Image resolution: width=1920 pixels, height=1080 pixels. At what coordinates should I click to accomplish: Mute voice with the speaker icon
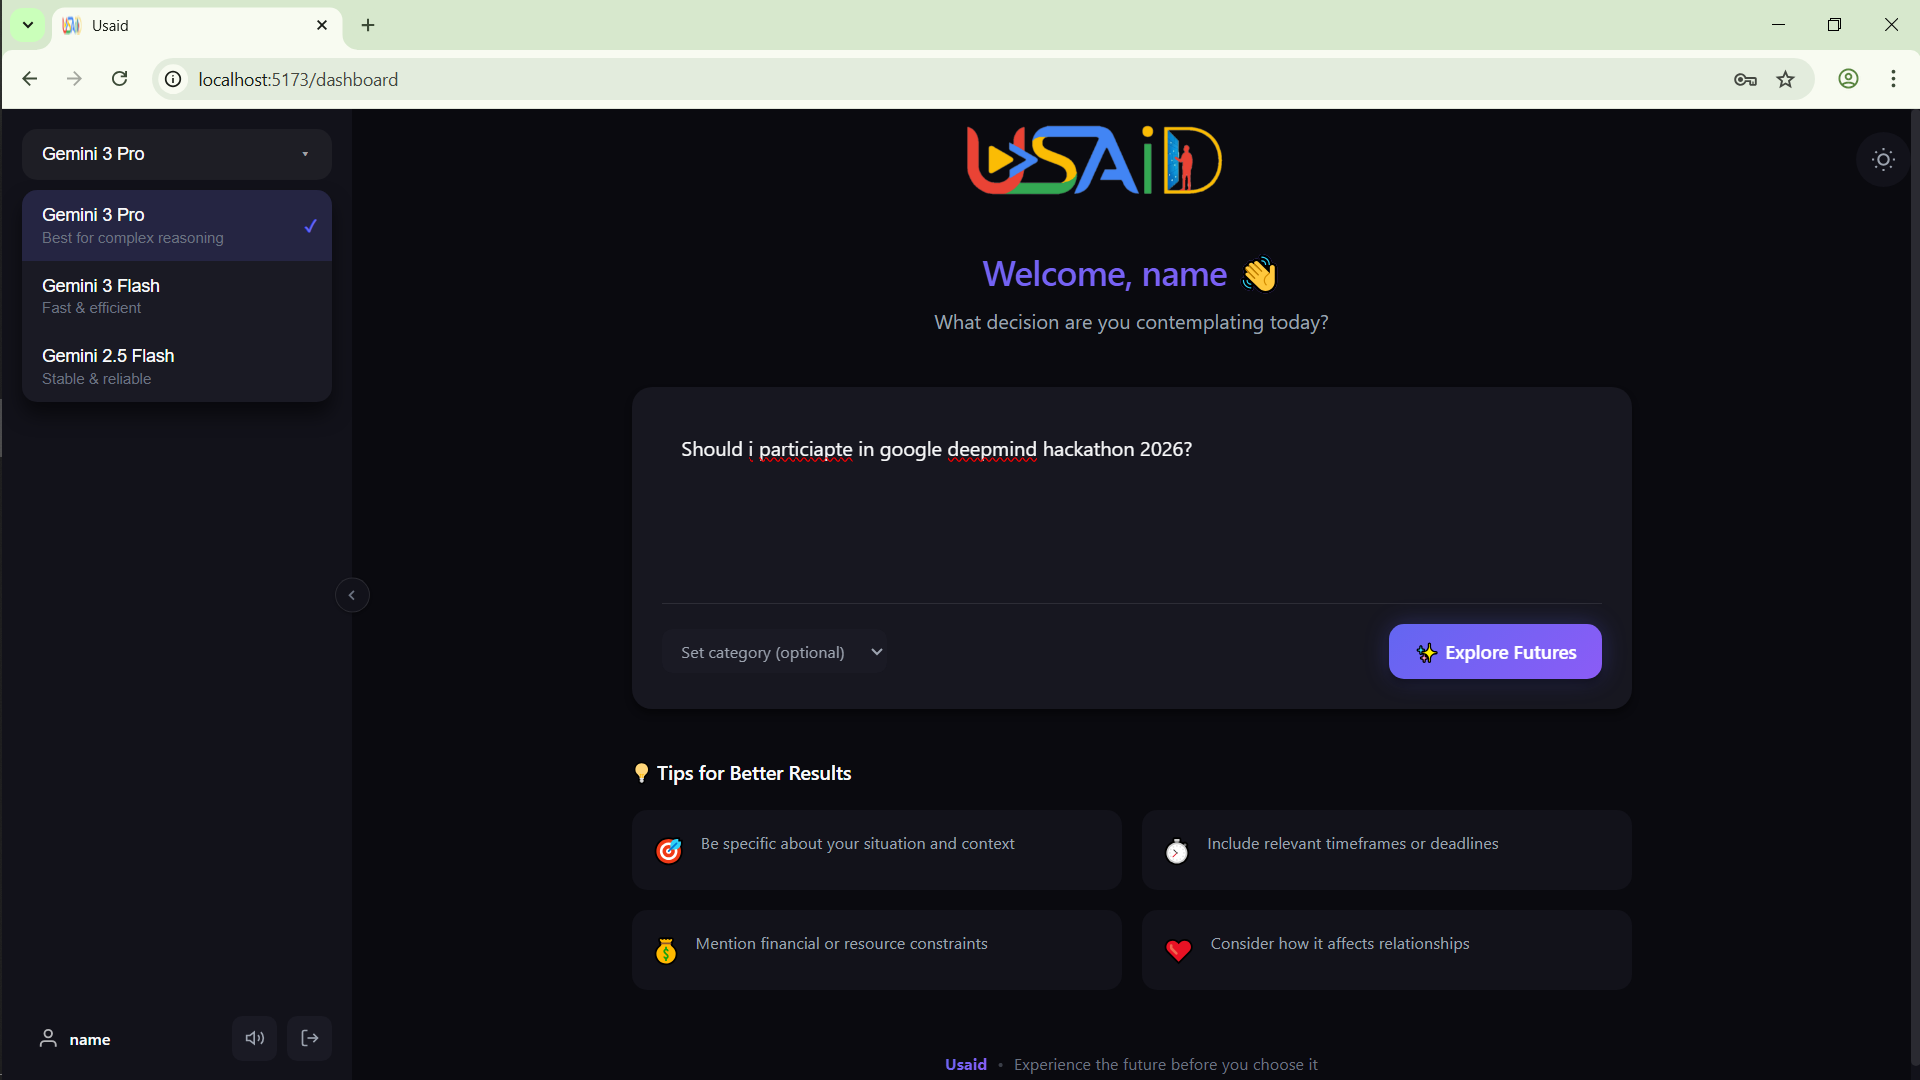point(255,1038)
